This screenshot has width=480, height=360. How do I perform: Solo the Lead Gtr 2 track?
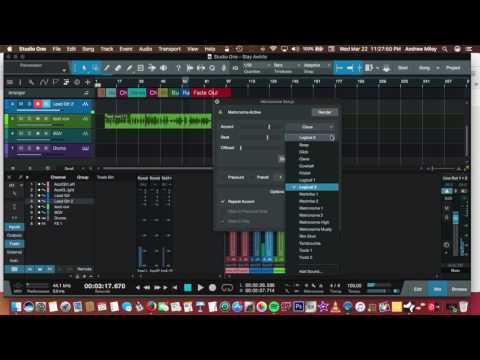coord(29,104)
